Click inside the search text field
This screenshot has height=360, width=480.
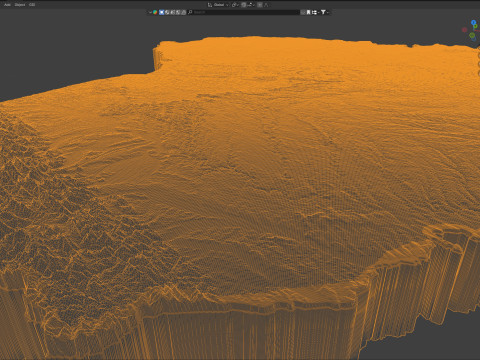coord(245,12)
